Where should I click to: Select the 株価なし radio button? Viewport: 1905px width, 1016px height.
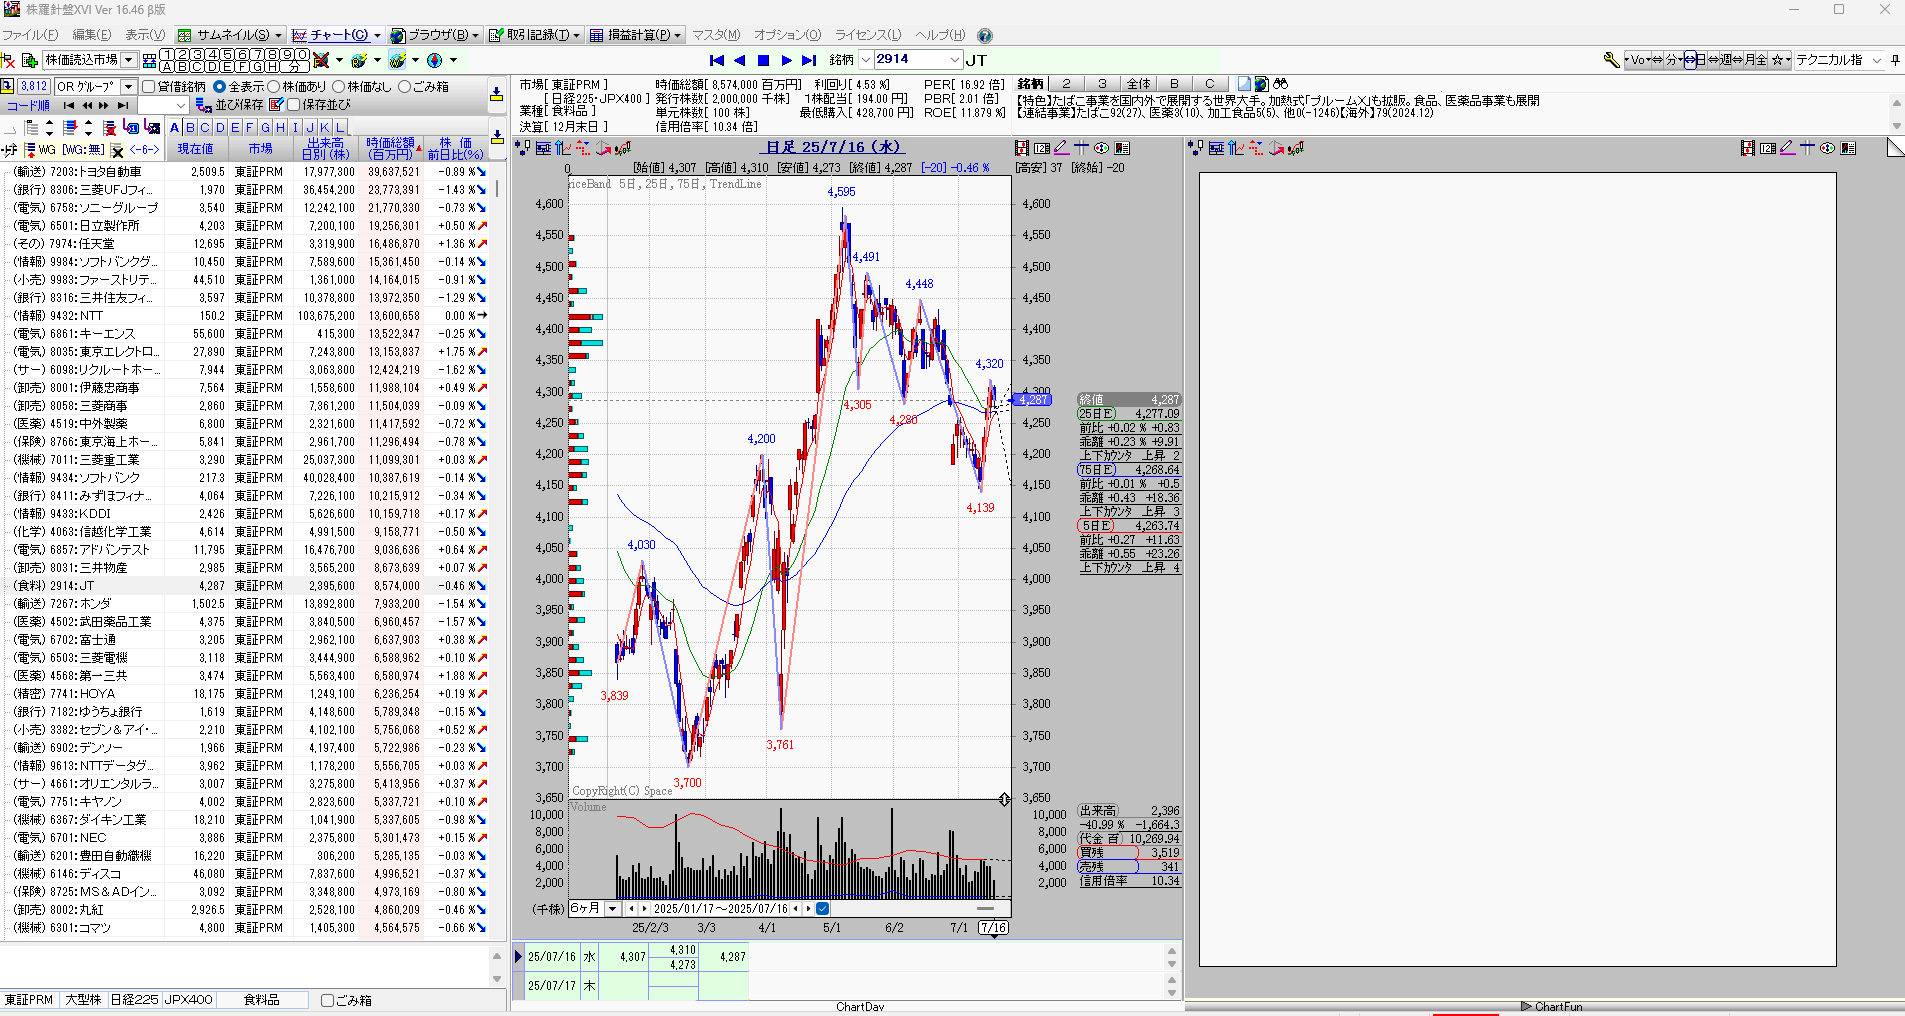click(x=338, y=87)
